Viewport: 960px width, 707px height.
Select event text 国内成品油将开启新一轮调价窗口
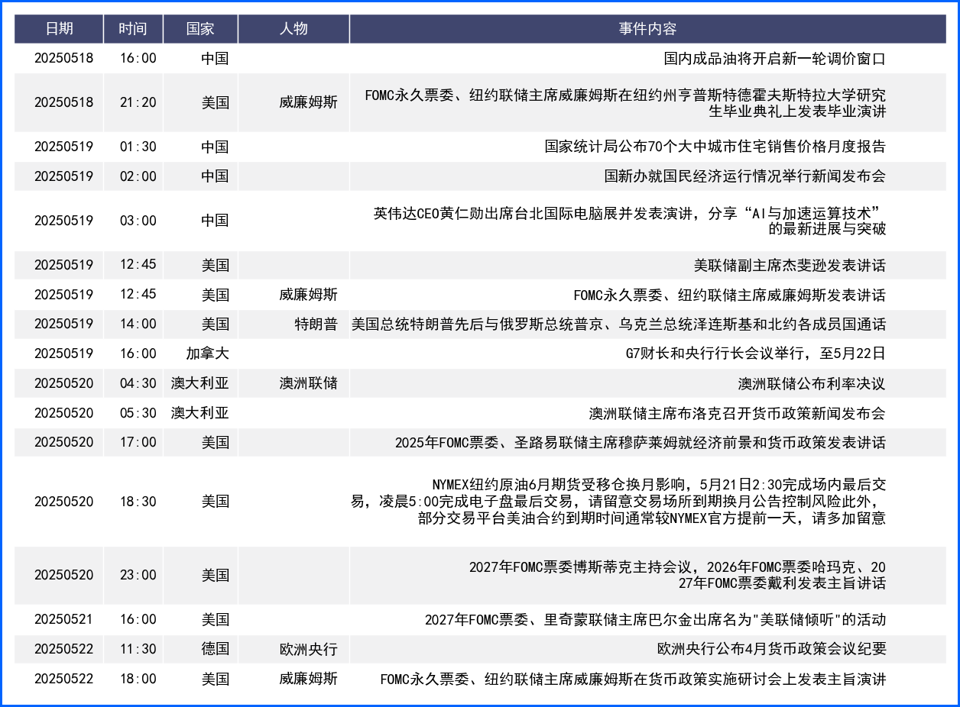(x=774, y=59)
